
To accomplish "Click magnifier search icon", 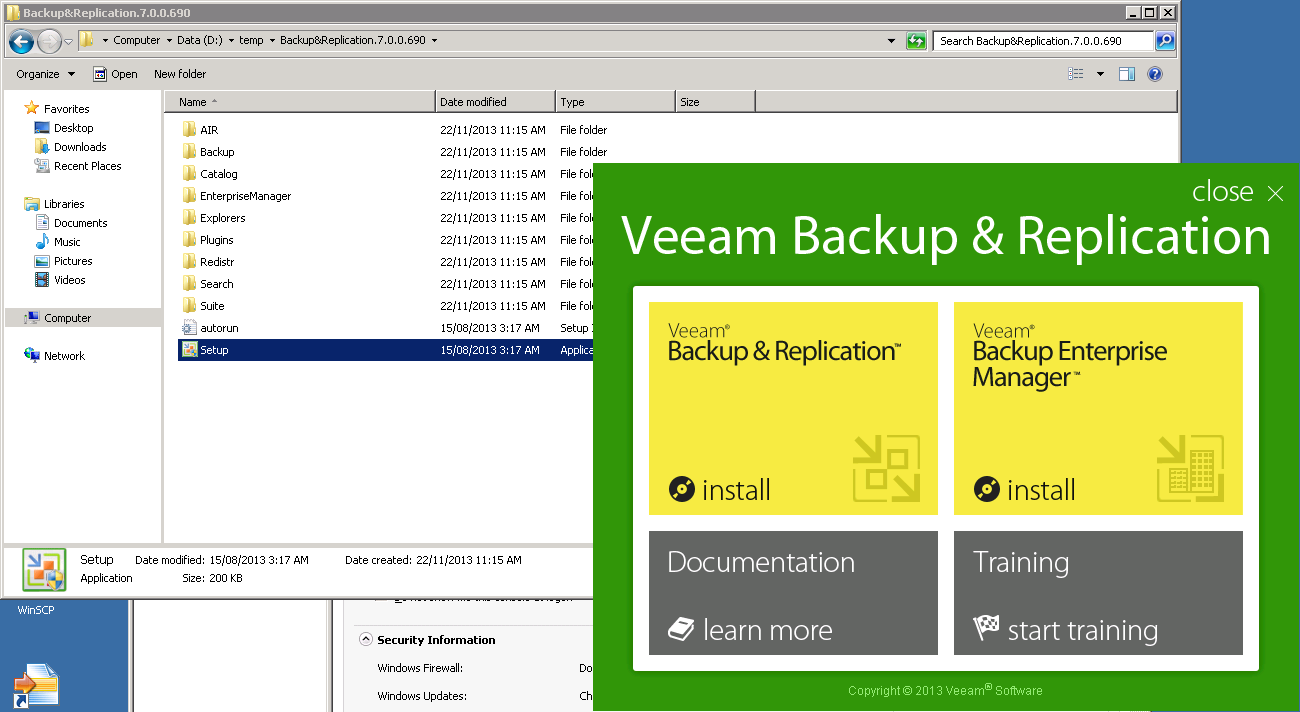I will [1165, 41].
